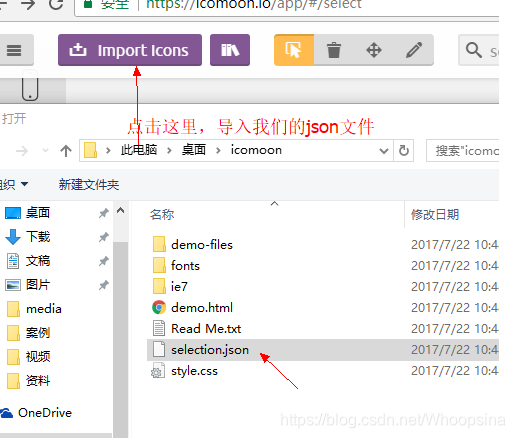This screenshot has width=515, height=438.
Task: Select the 案例 folder in the sidebar
Action: (38, 333)
